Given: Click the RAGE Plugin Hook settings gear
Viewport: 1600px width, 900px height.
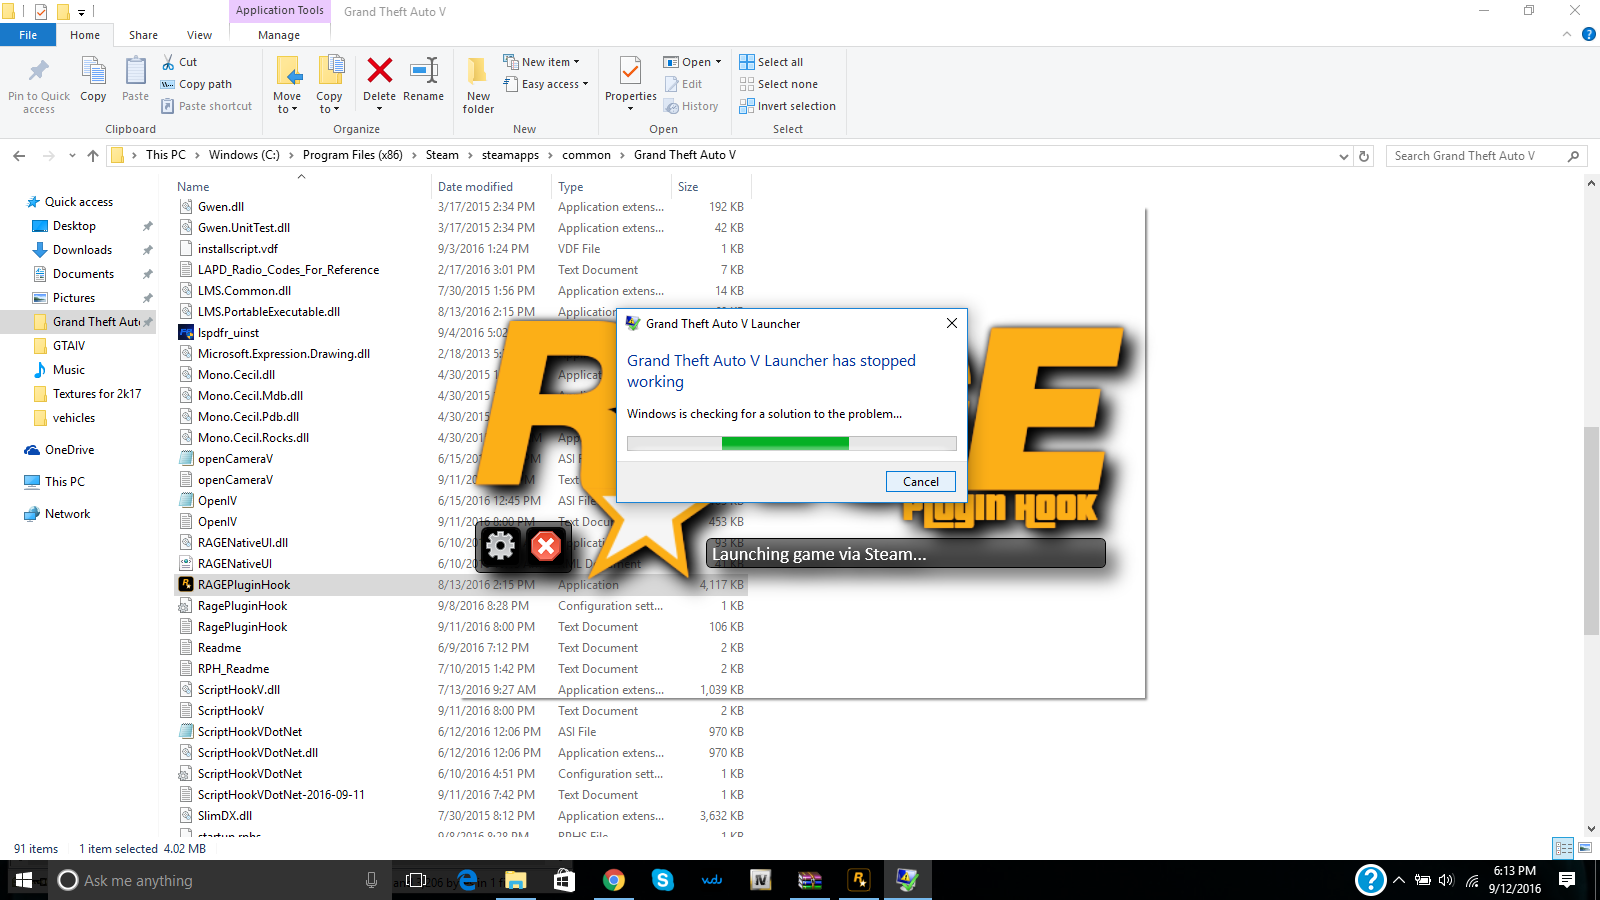Looking at the screenshot, I should tap(500, 546).
